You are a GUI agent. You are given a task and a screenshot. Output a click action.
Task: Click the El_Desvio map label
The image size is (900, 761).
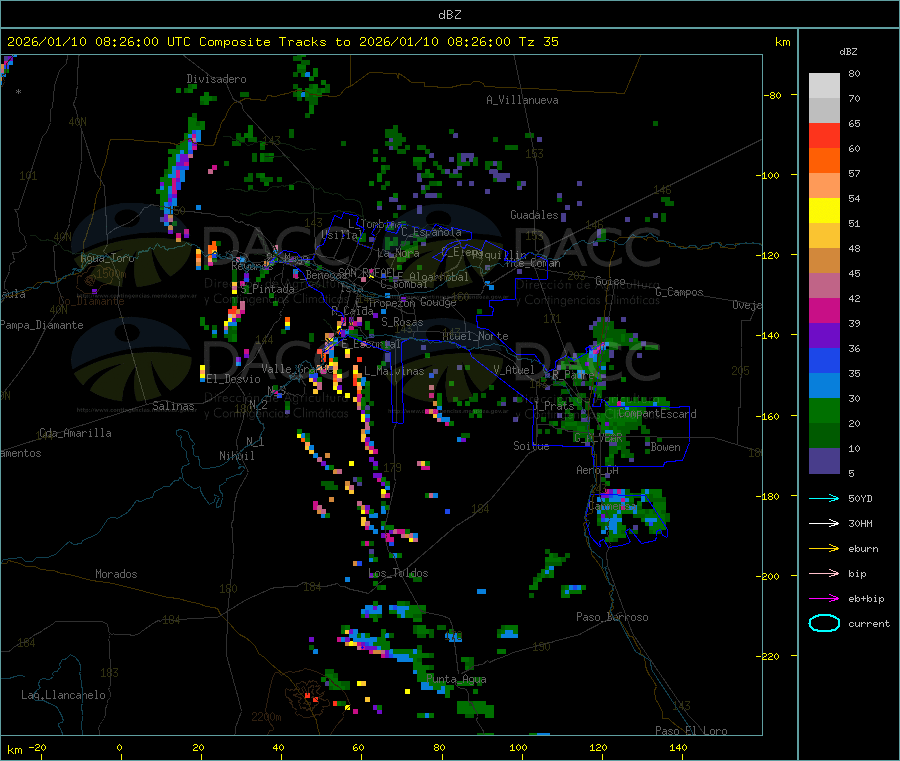pos(234,379)
